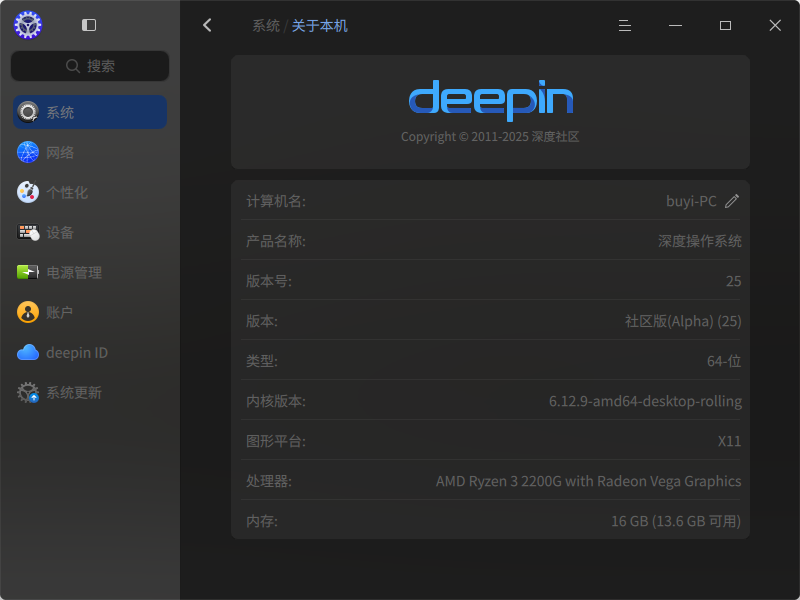The width and height of the screenshot is (800, 600).
Task: Open the 网络 settings category
Action: [x=90, y=152]
